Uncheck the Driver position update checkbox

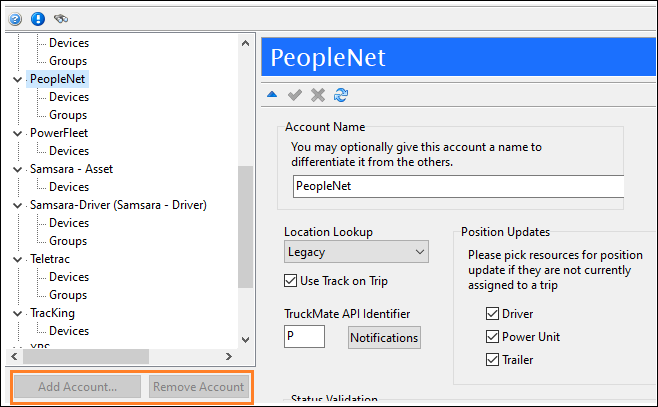(x=492, y=315)
